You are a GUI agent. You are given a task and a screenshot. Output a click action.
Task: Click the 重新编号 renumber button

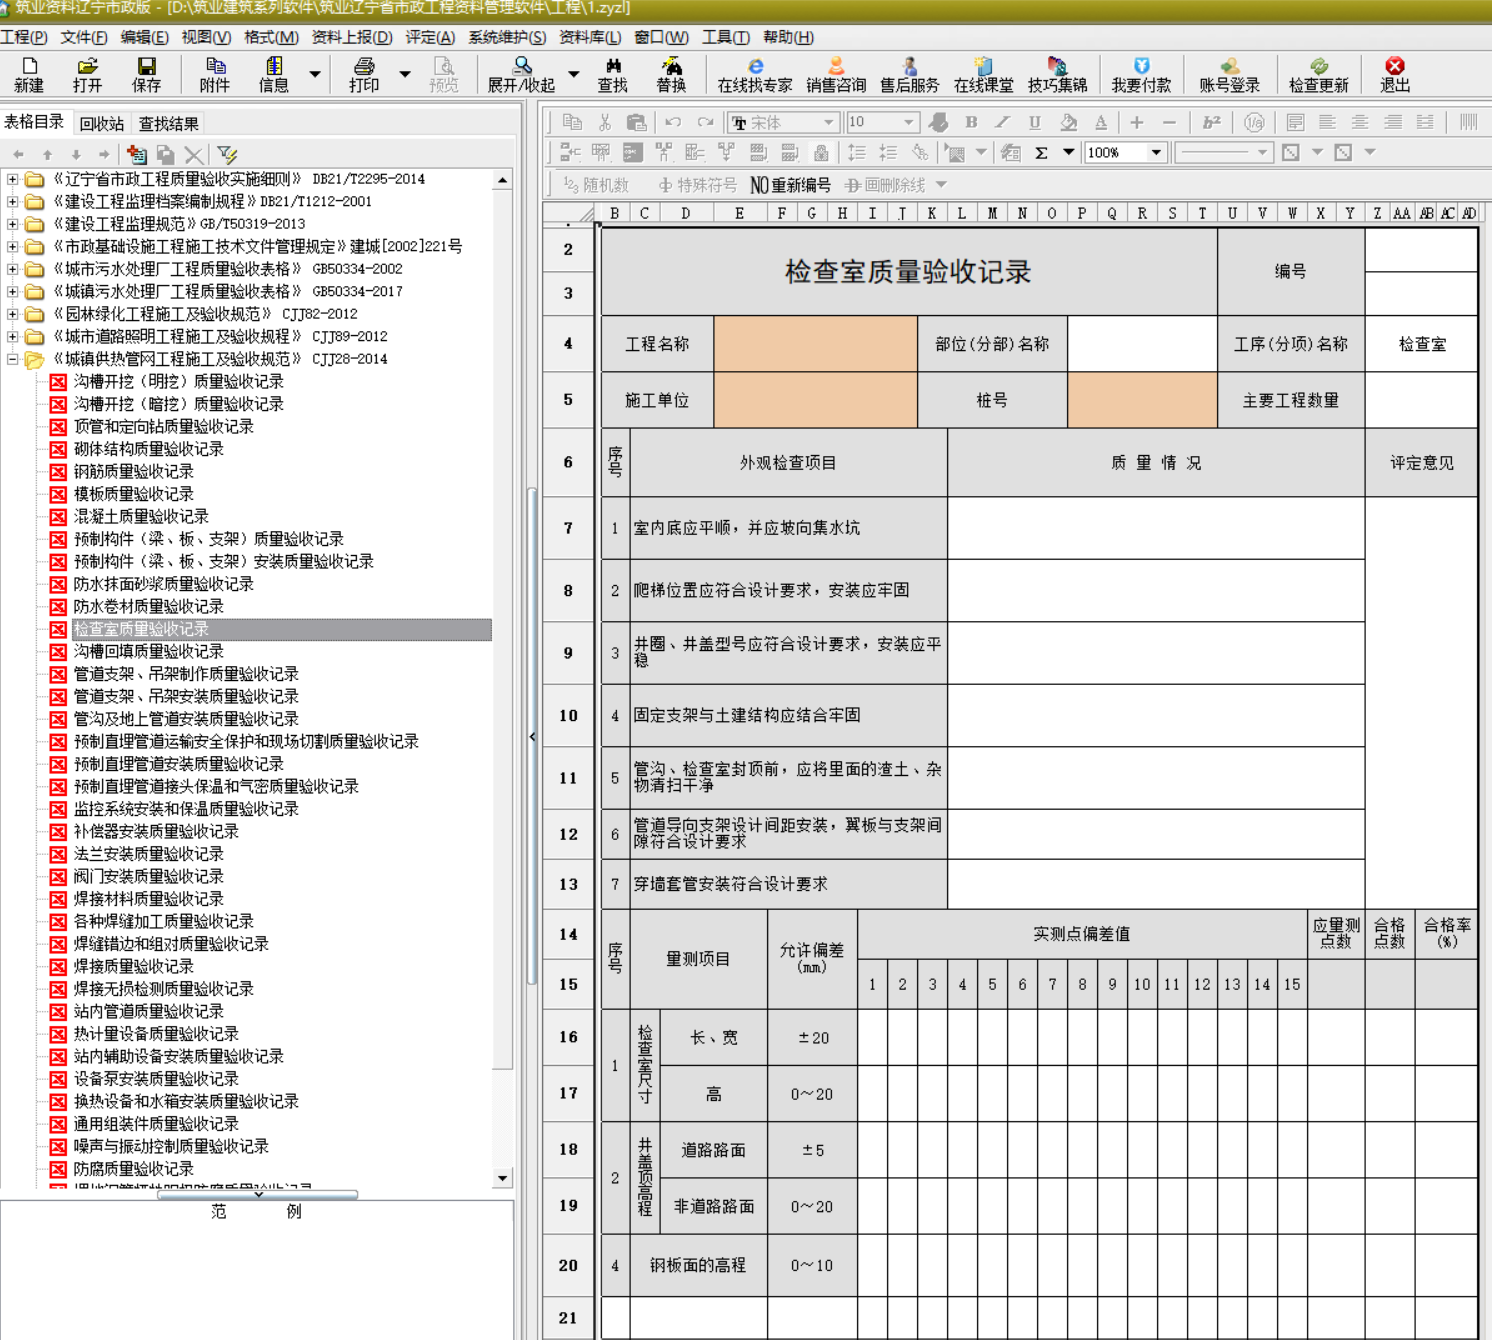coord(791,185)
